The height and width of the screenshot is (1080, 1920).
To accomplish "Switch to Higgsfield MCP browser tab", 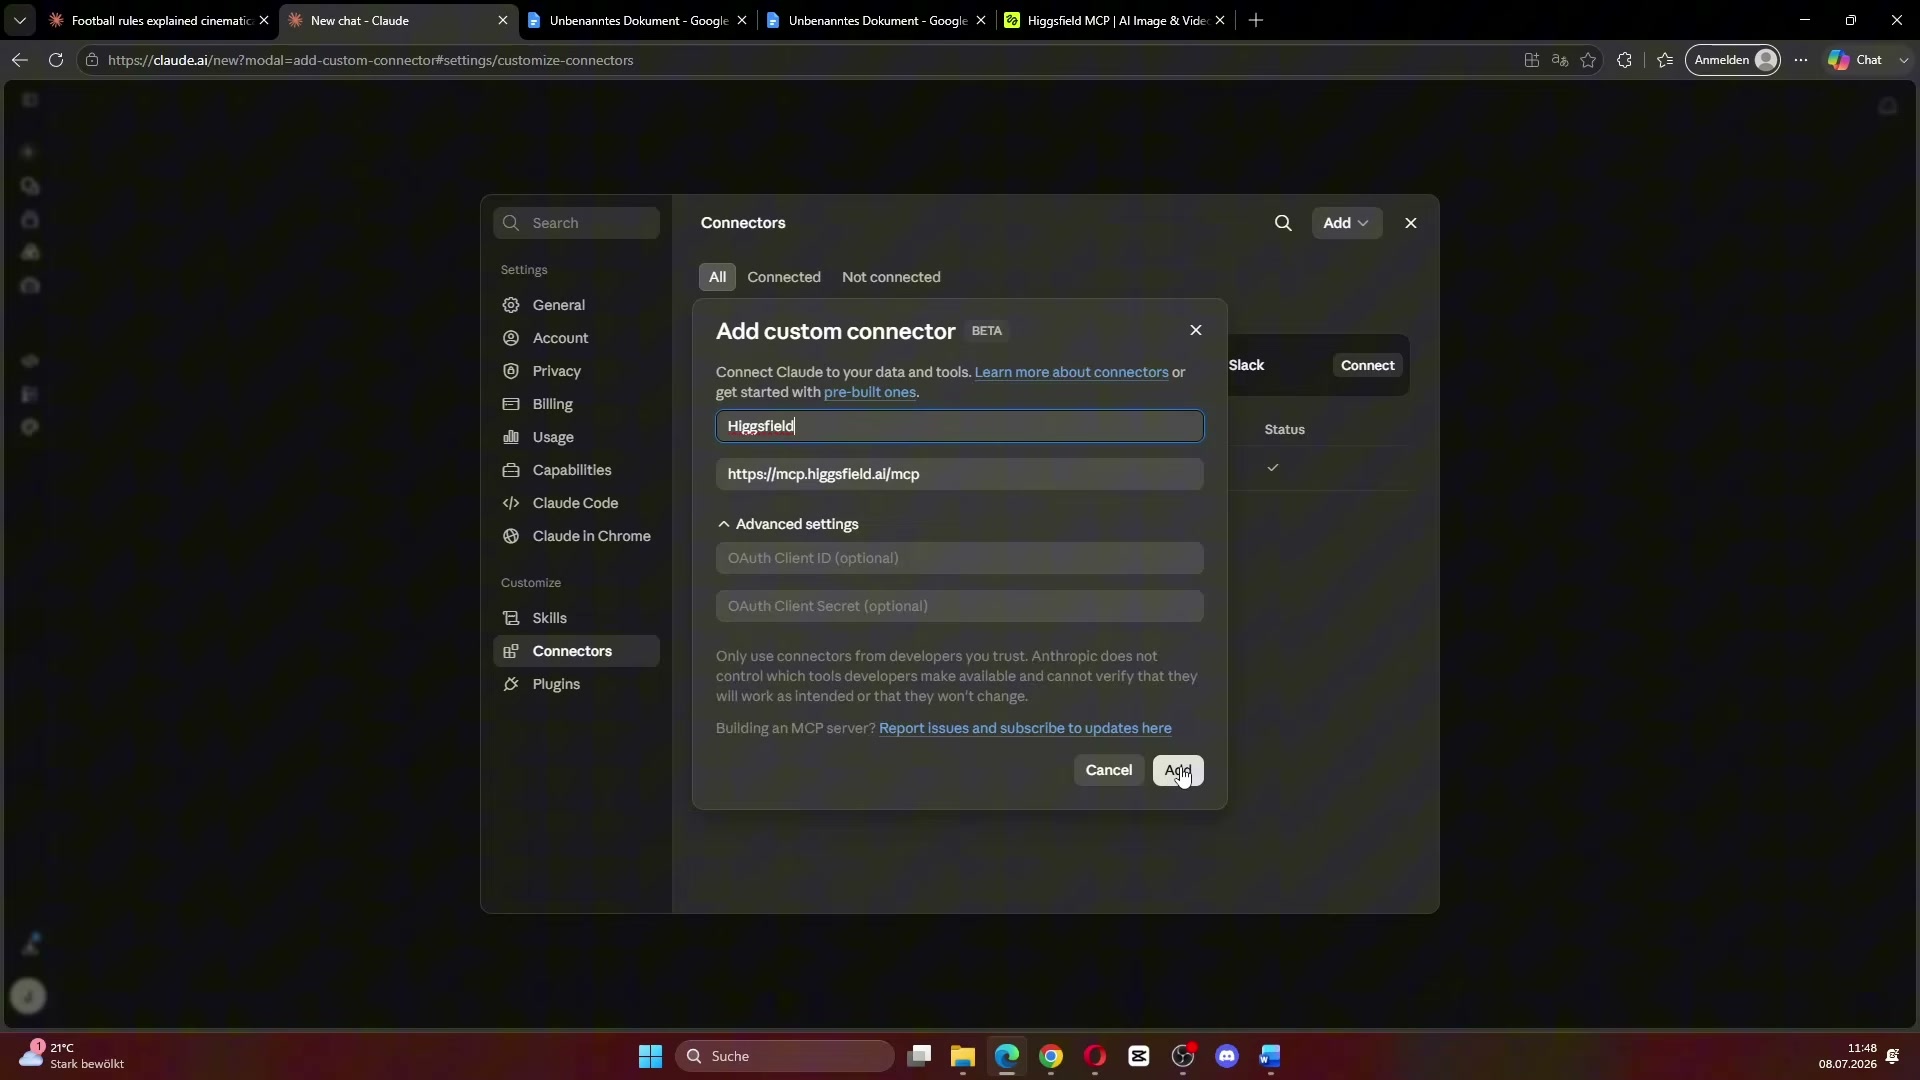I will (x=1114, y=20).
